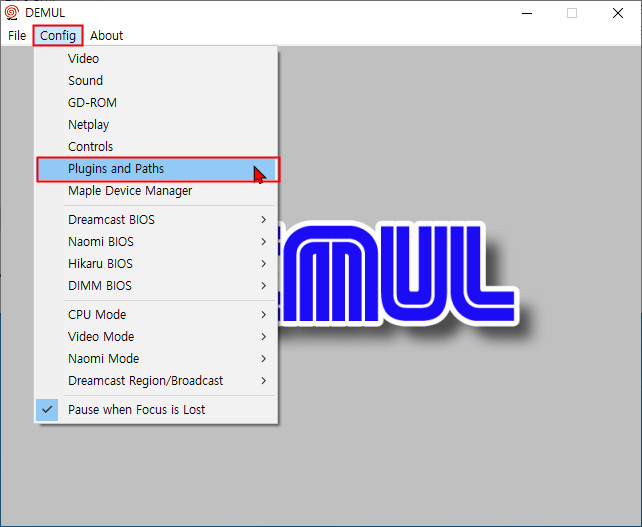Expand the Dreamcast Region/Broadcast submenu
The width and height of the screenshot is (642, 527).
click(x=156, y=381)
